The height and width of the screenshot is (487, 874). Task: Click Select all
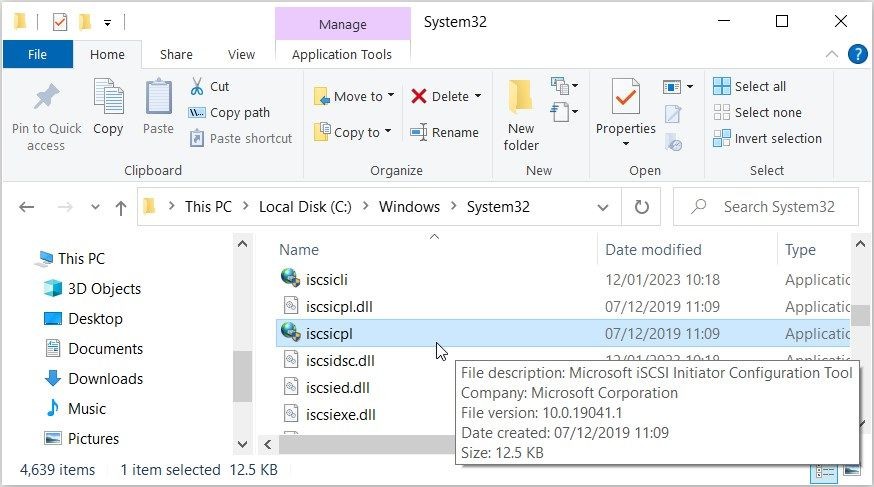coord(750,86)
